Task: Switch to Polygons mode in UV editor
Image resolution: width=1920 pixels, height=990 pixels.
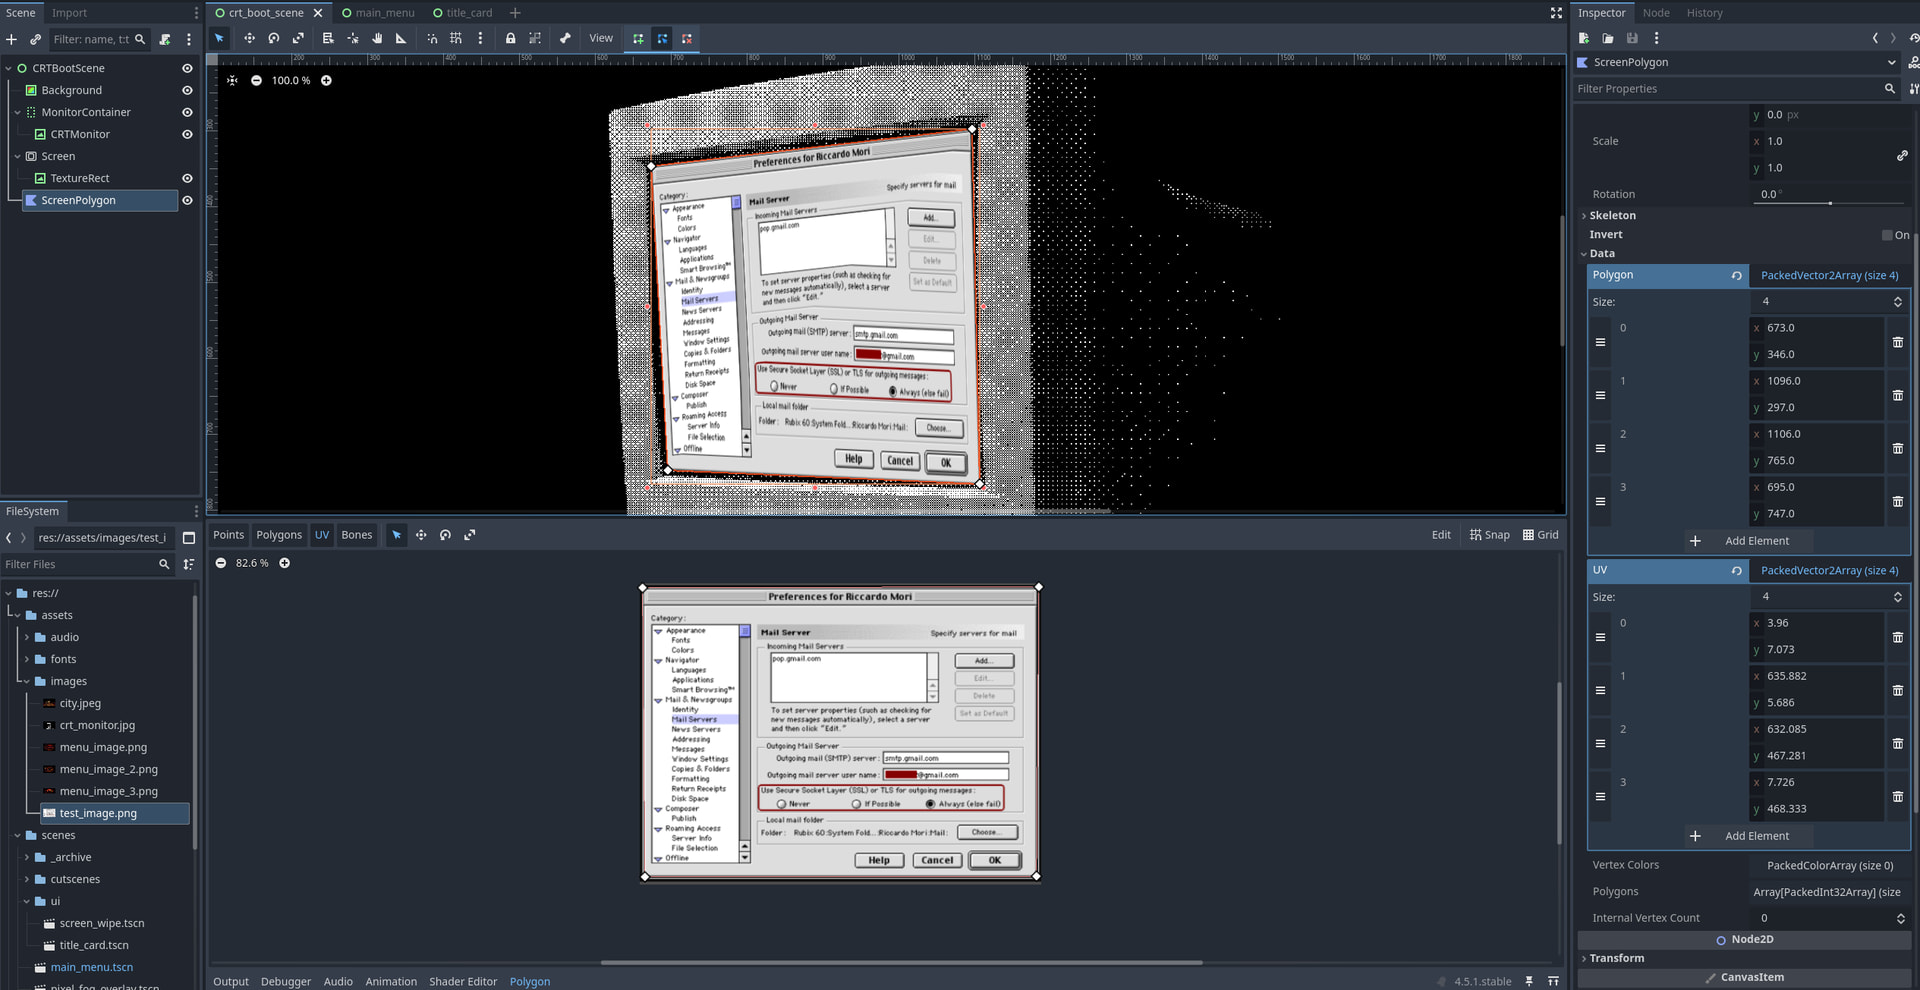Action: (278, 535)
